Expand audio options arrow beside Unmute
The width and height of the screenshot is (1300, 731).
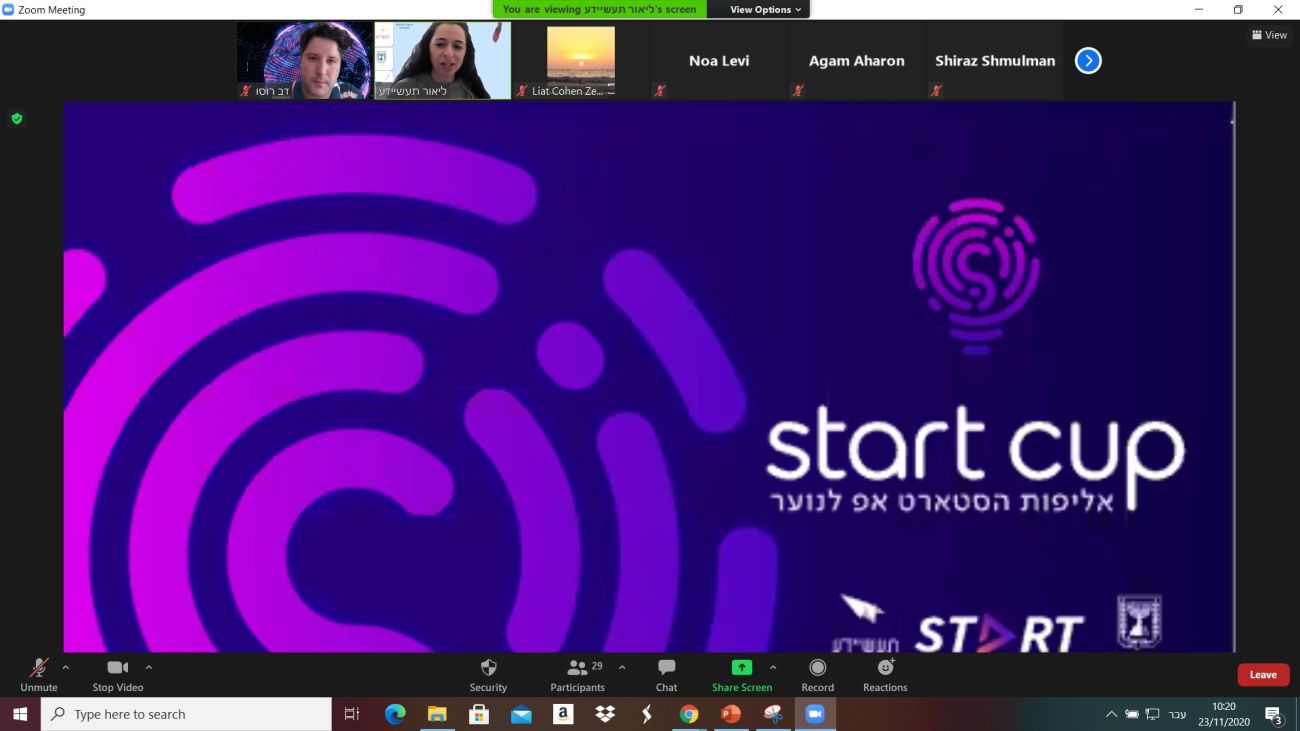66,667
